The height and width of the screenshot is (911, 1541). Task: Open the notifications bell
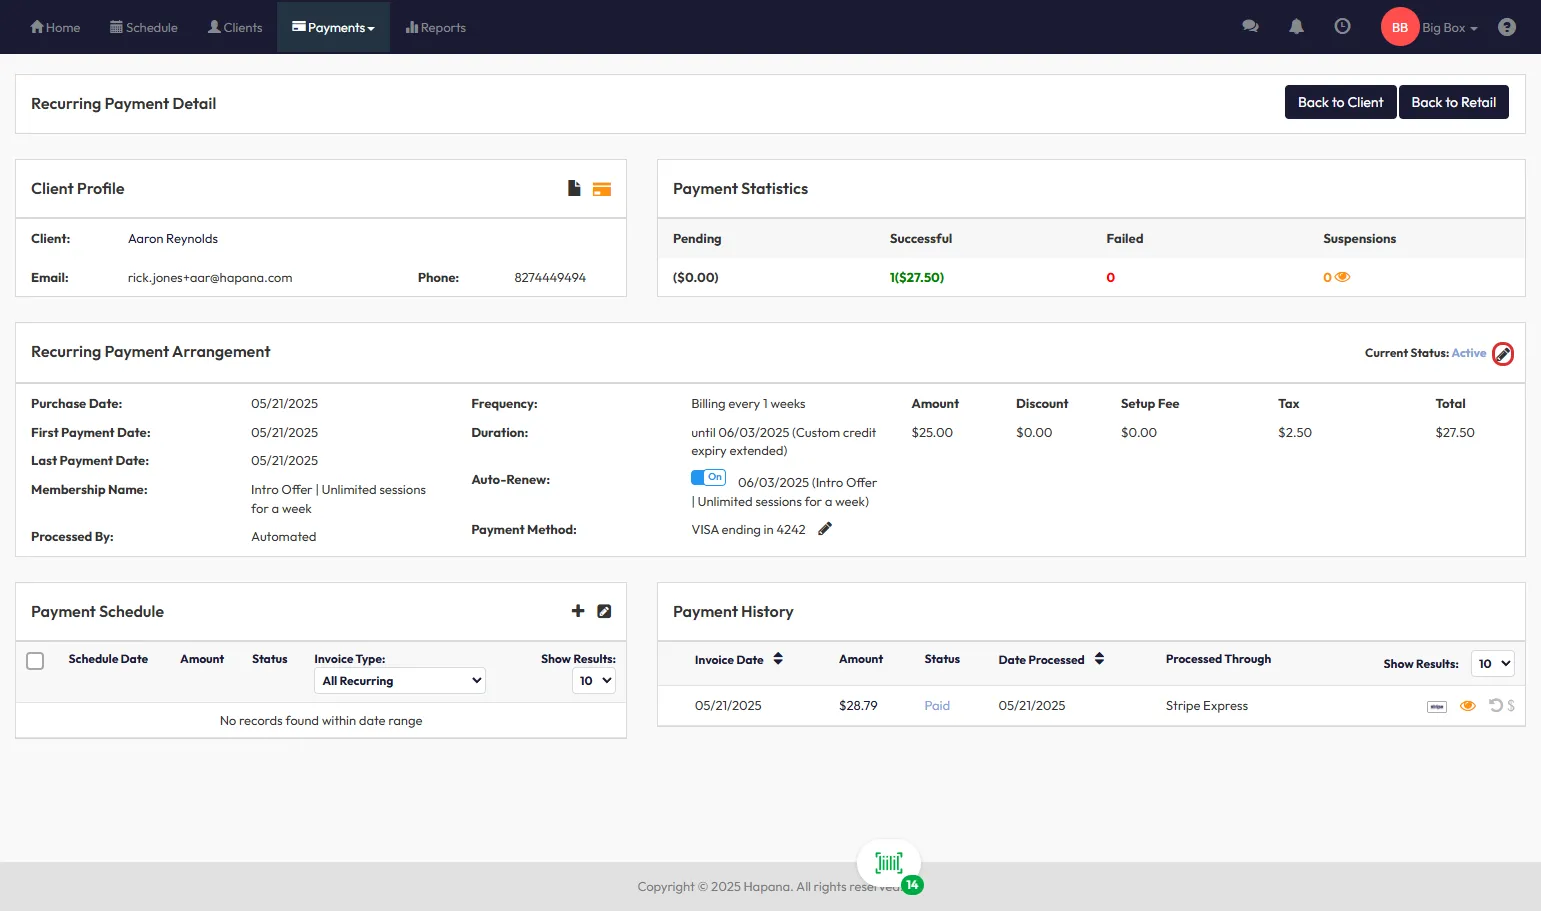pyautogui.click(x=1296, y=27)
